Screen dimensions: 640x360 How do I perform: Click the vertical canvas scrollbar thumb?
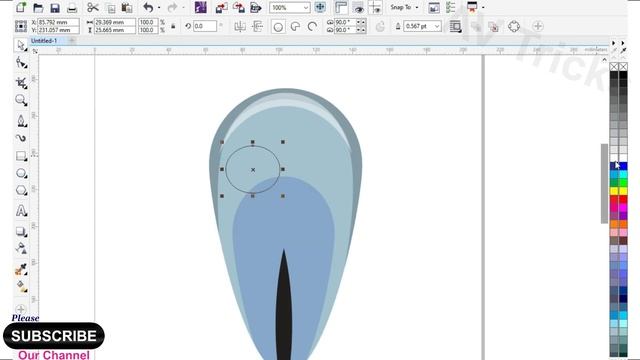(604, 184)
